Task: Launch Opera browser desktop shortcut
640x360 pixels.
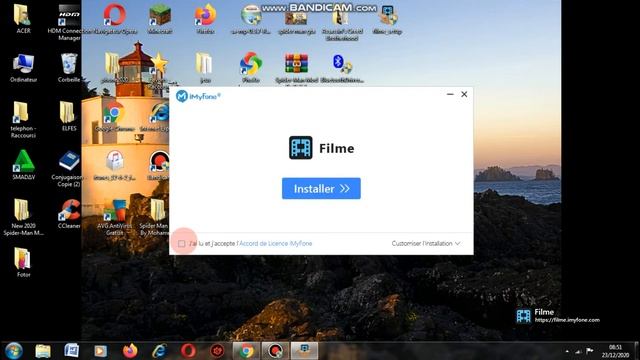Action: [x=115, y=18]
